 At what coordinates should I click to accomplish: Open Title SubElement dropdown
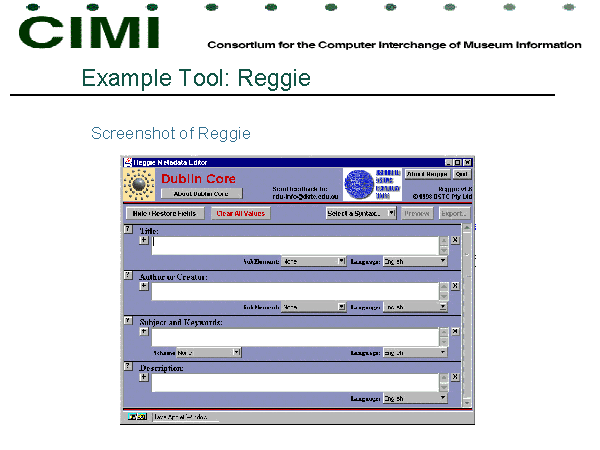click(313, 261)
